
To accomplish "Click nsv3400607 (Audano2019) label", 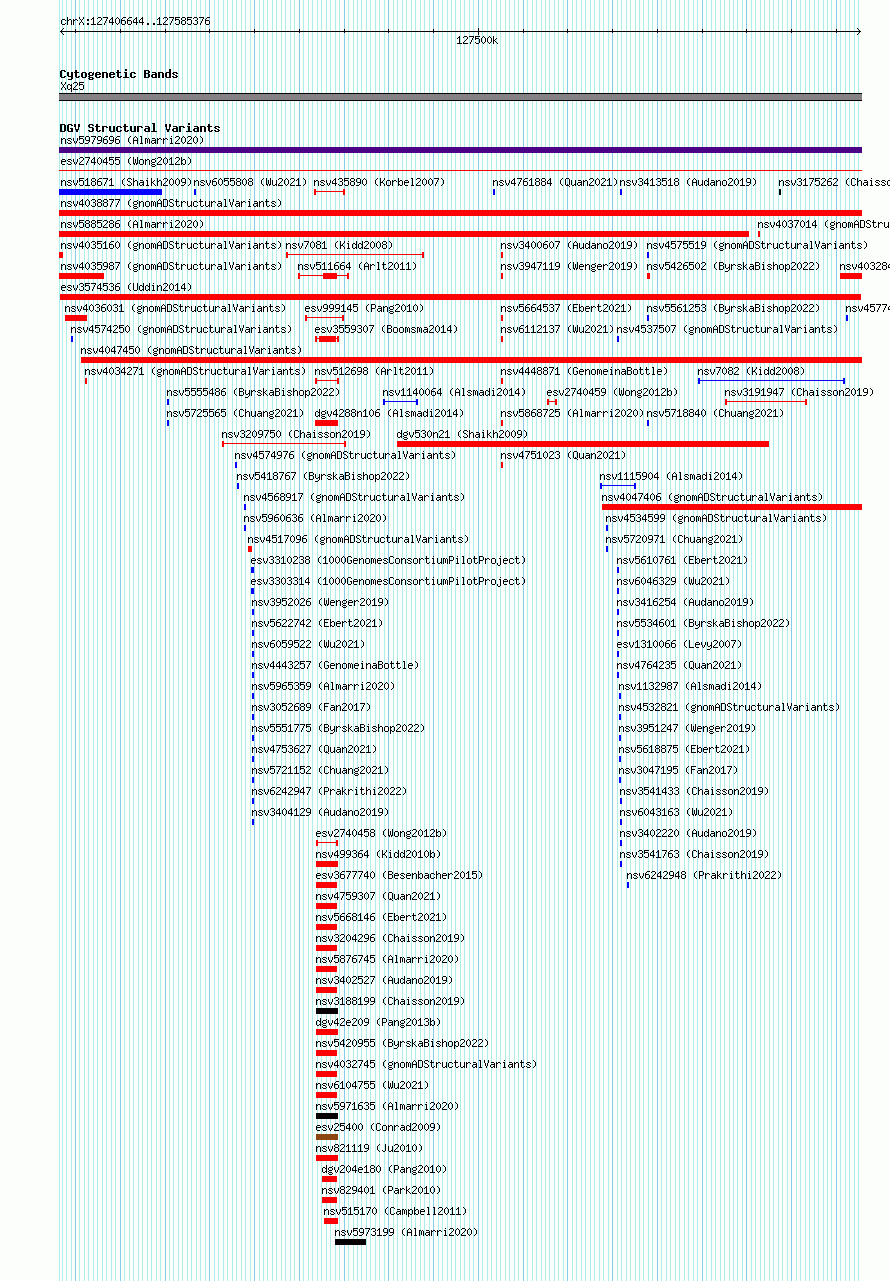I will click(569, 245).
